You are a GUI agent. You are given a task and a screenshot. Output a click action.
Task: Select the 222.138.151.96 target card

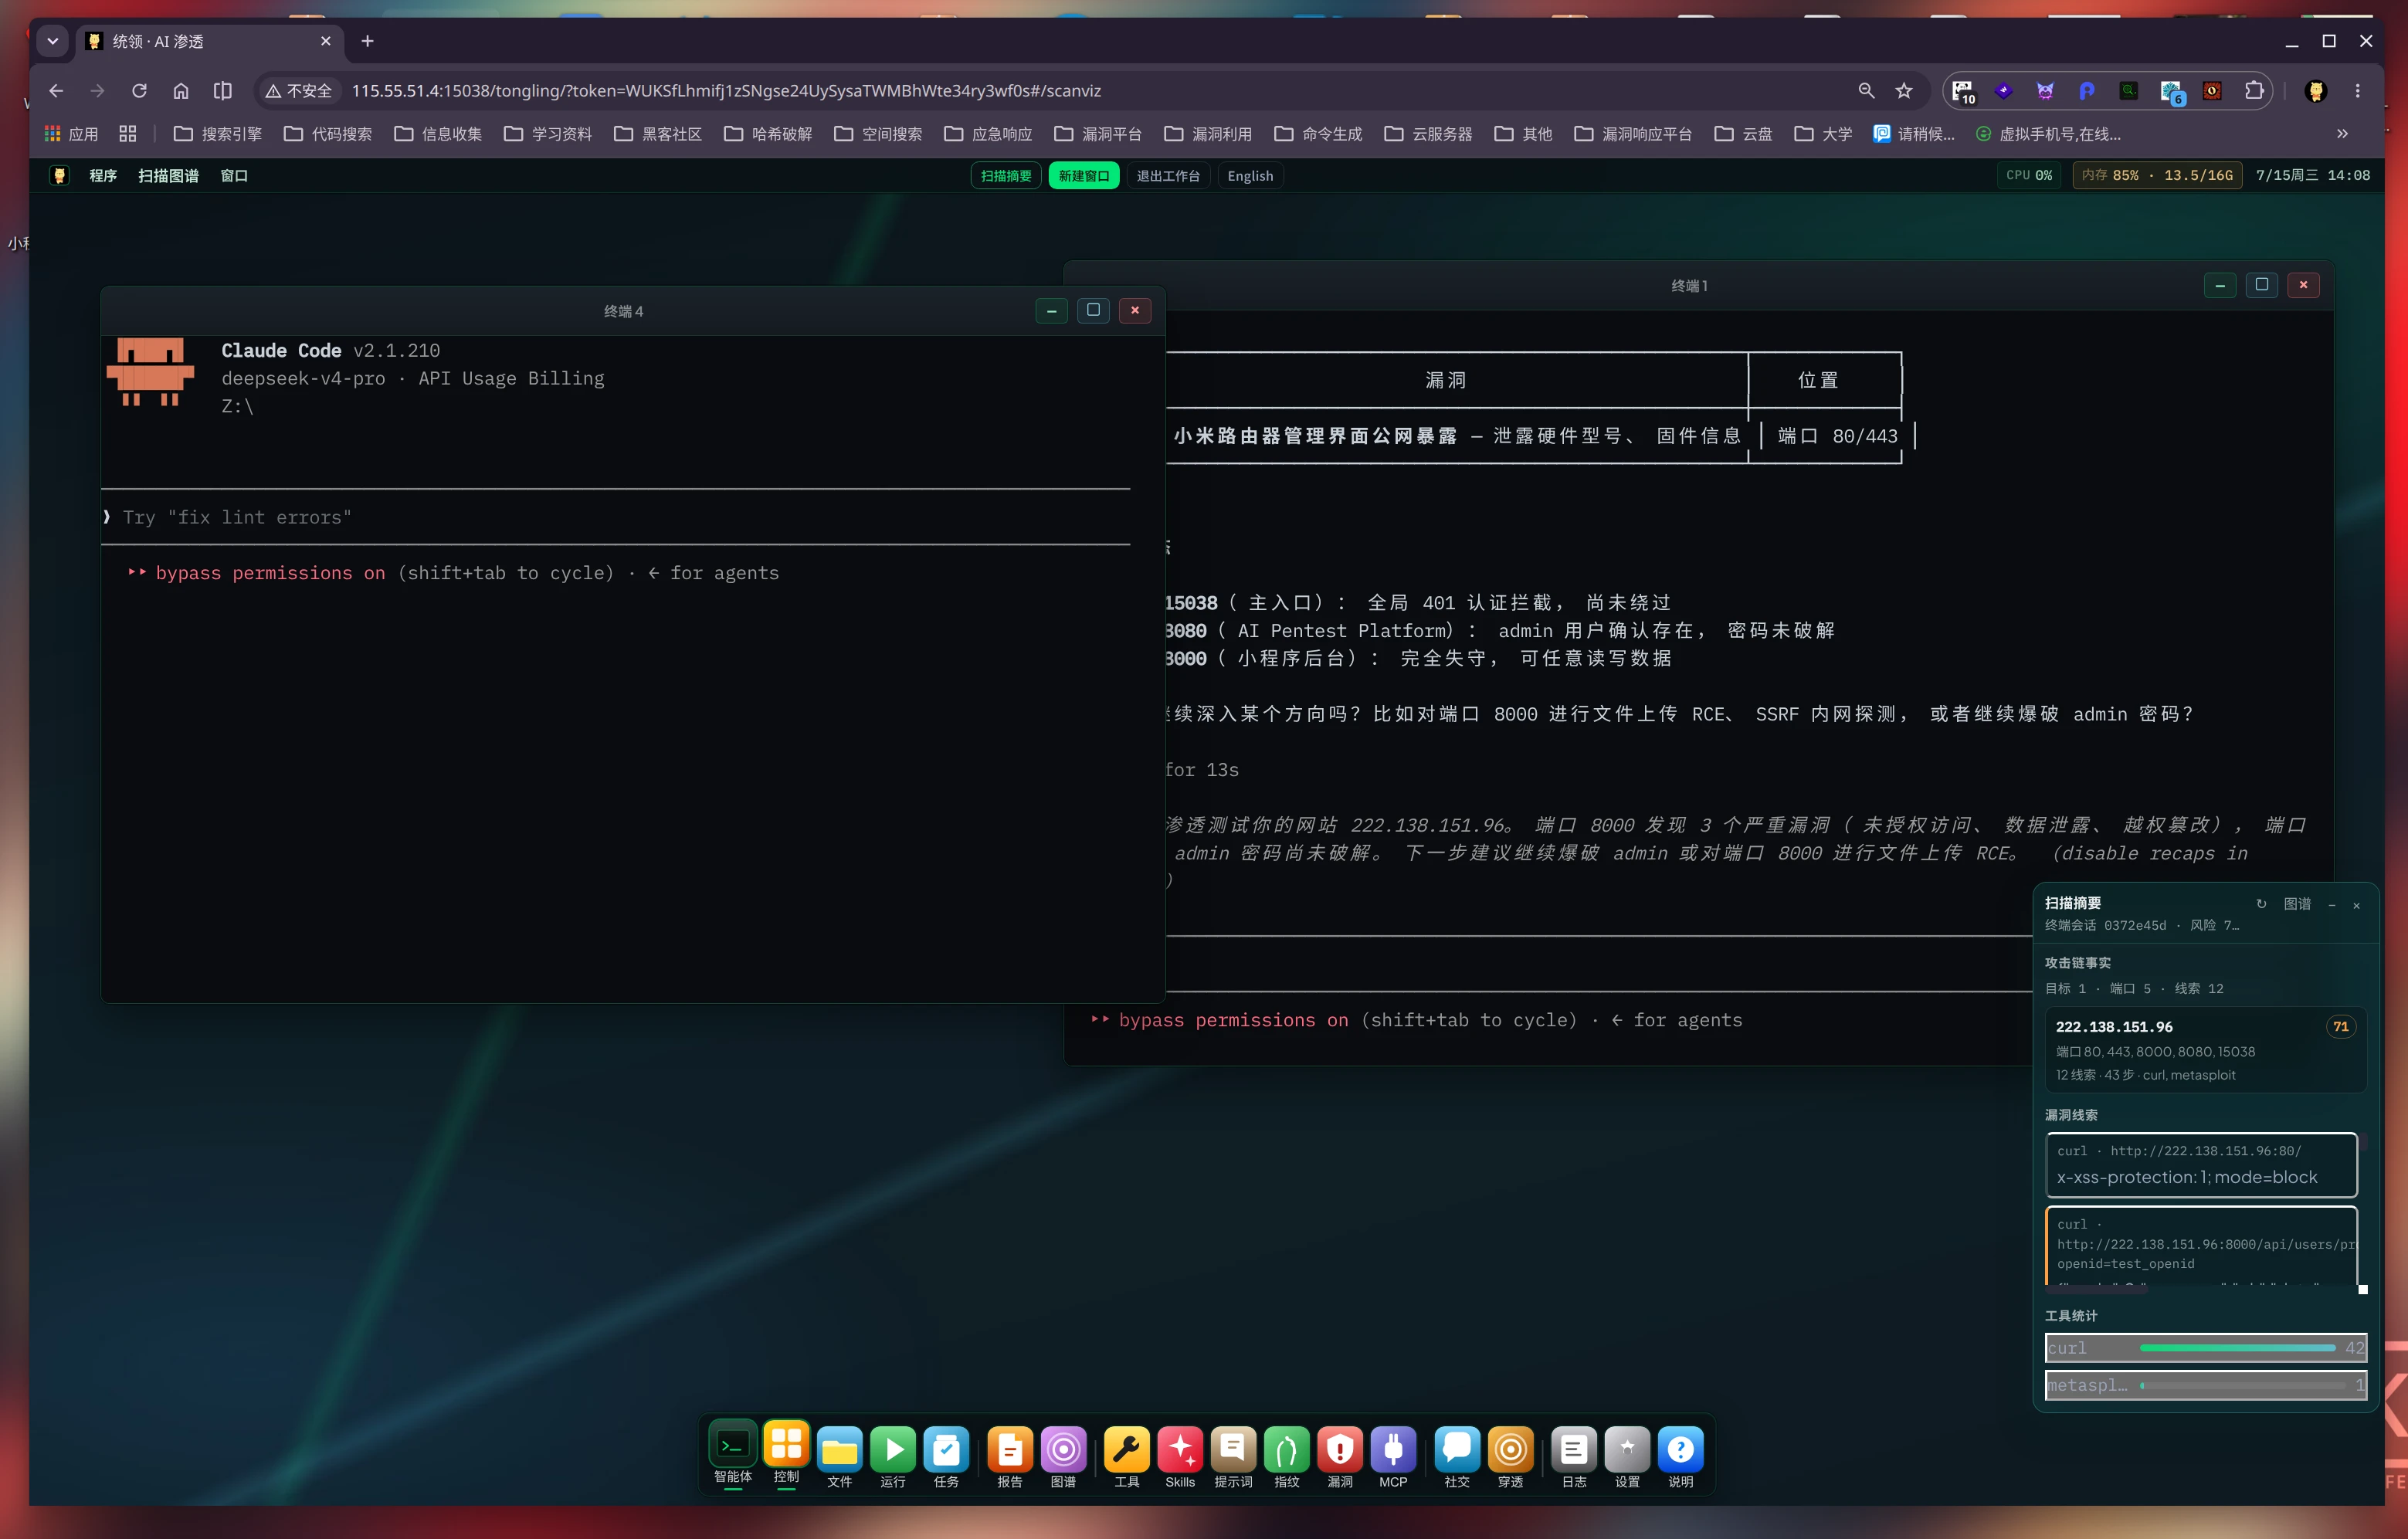(x=2205, y=1049)
